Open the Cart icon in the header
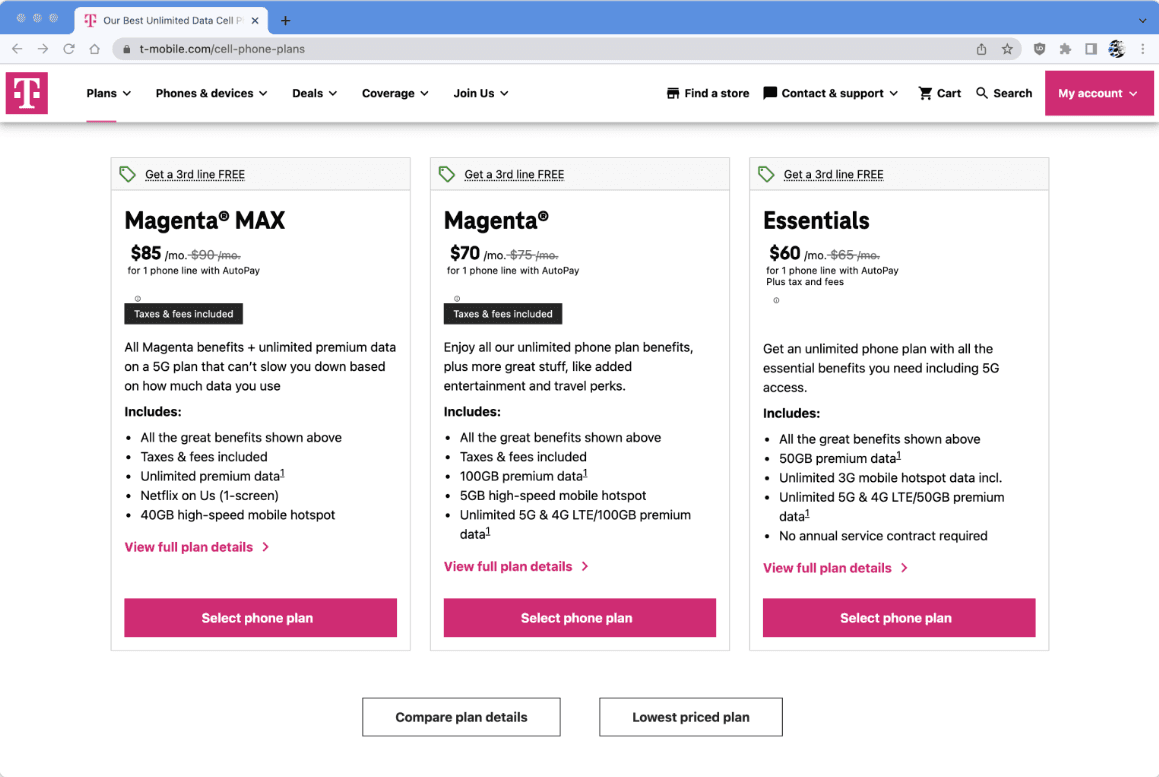1159x777 pixels. coord(925,93)
